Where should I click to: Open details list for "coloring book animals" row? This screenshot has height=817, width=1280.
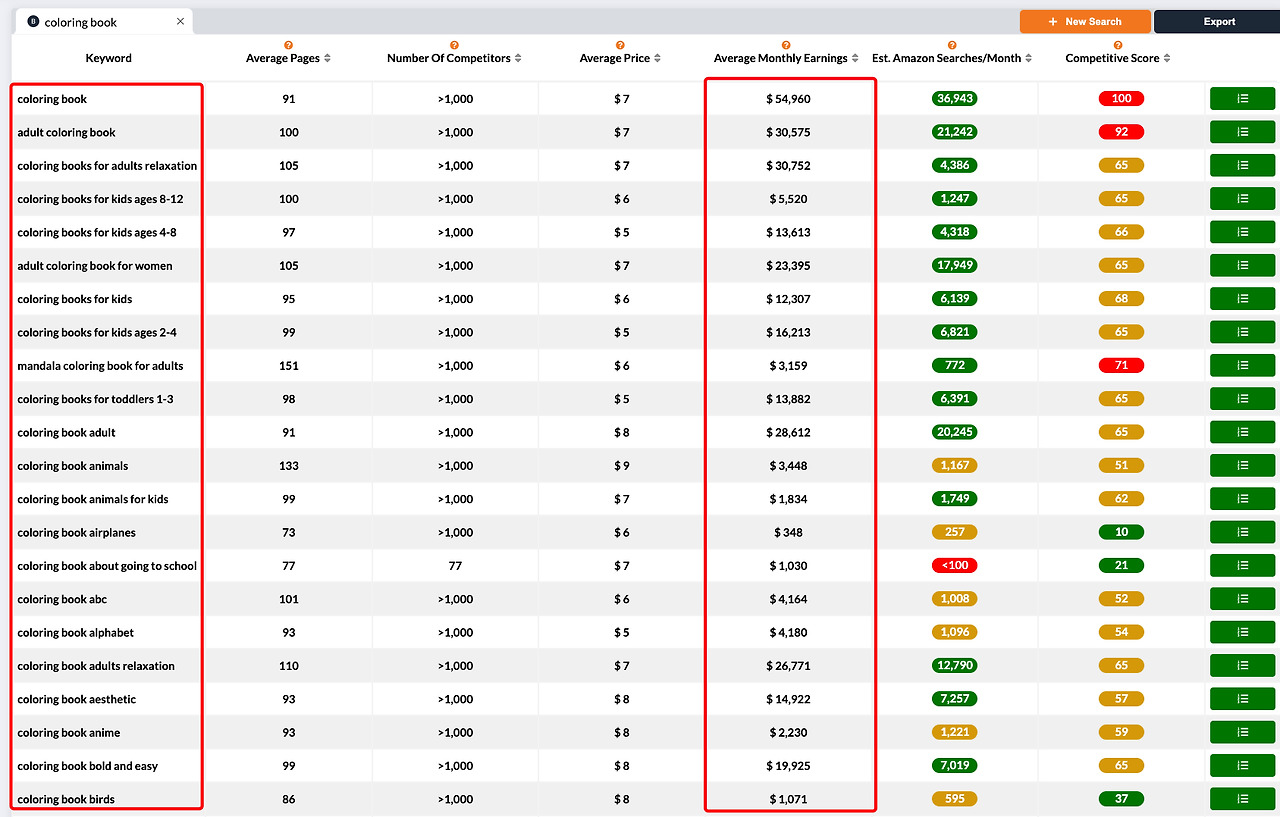pos(1242,465)
